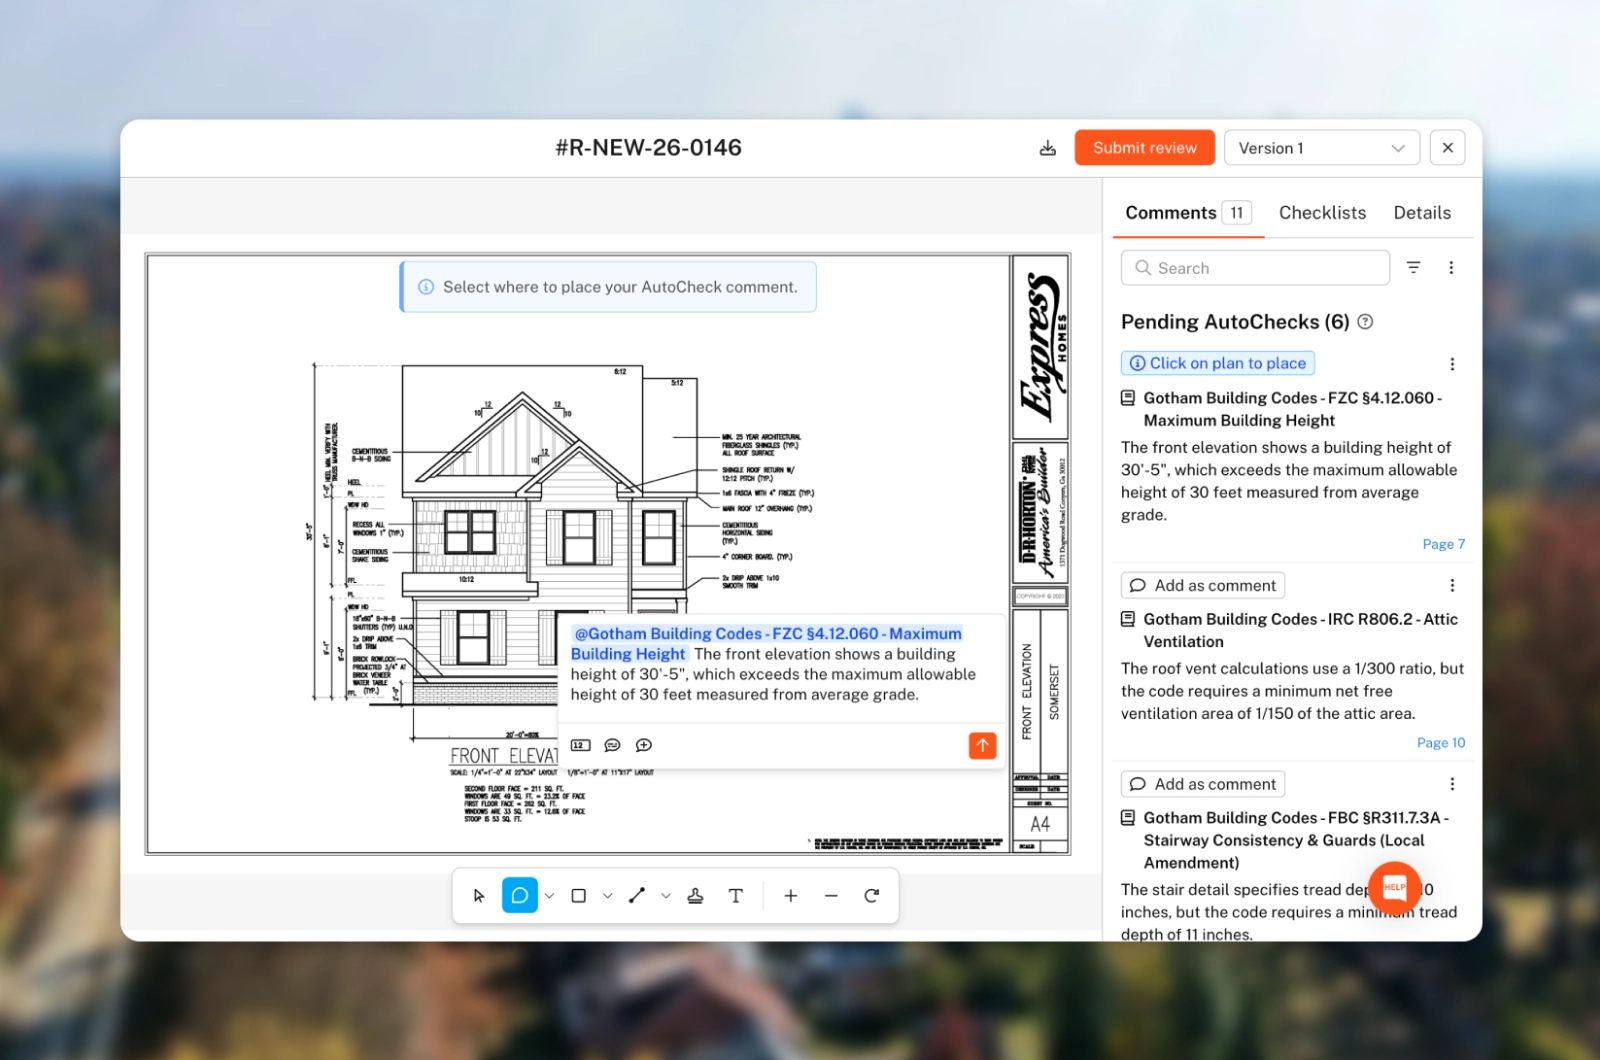Switch to the Checklists tab
The image size is (1600, 1060).
point(1322,212)
